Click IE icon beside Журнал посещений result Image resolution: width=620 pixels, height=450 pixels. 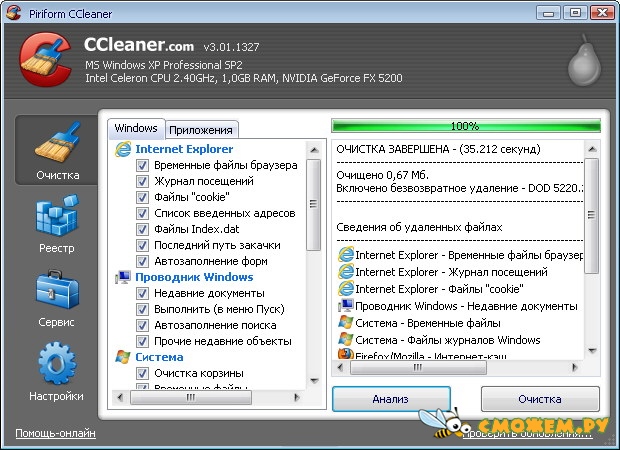click(x=346, y=272)
